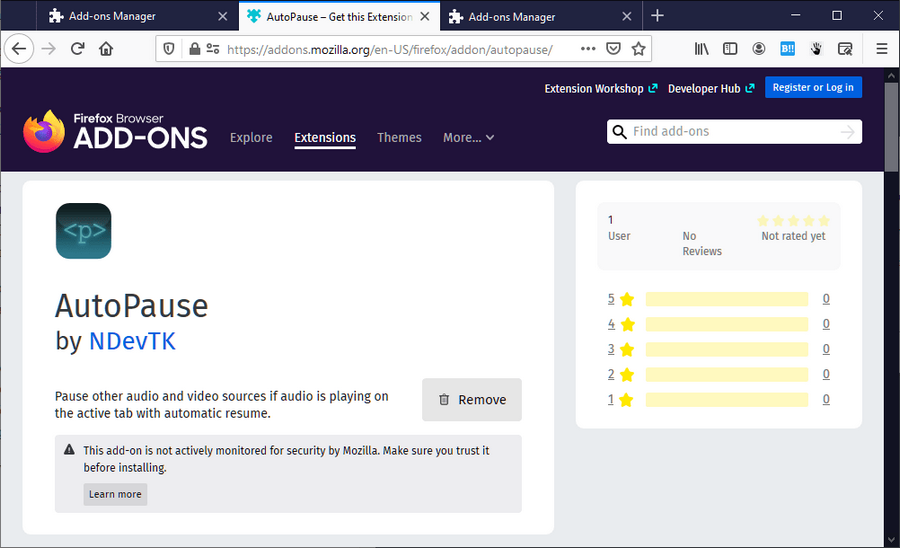Open page actions three-dot menu

(588, 49)
